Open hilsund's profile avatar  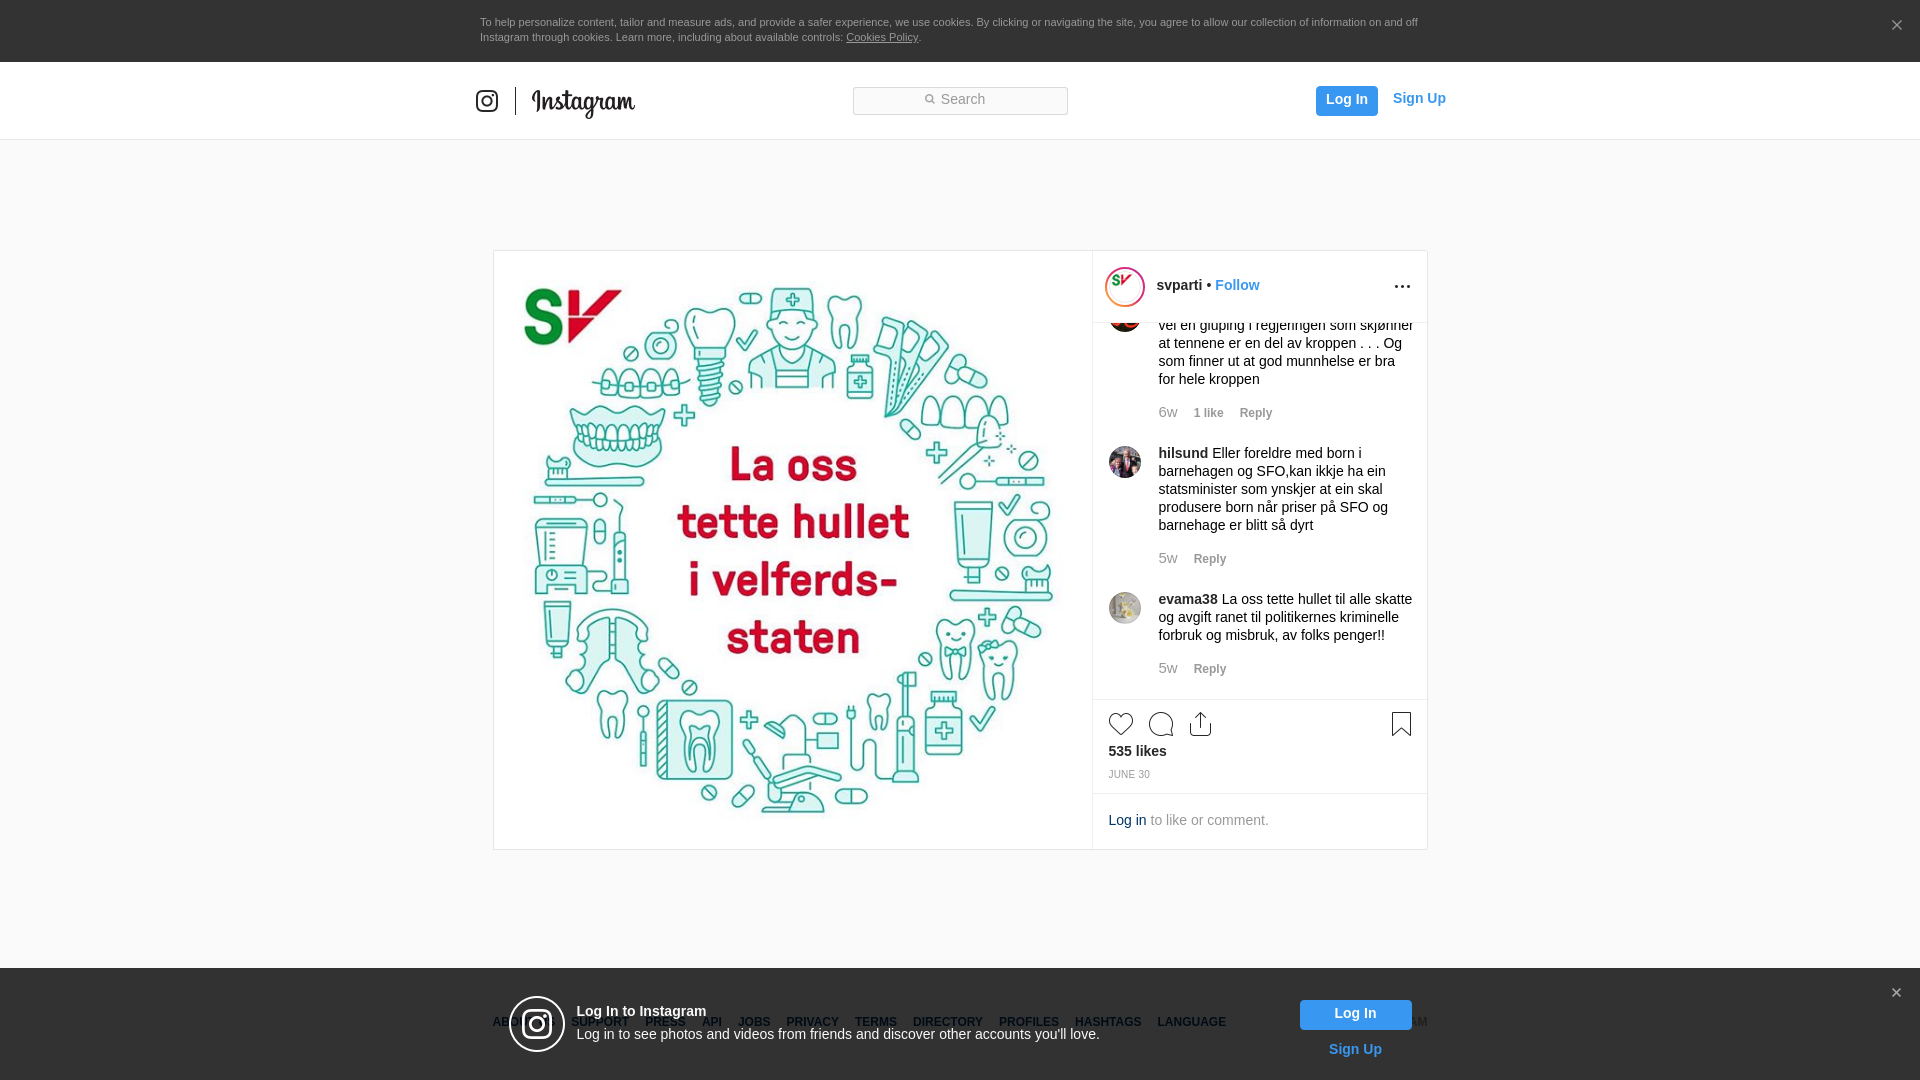pyautogui.click(x=1125, y=462)
